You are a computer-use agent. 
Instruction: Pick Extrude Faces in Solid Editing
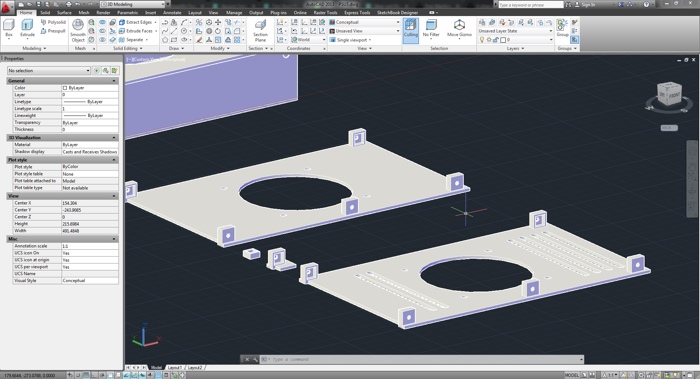135,31
